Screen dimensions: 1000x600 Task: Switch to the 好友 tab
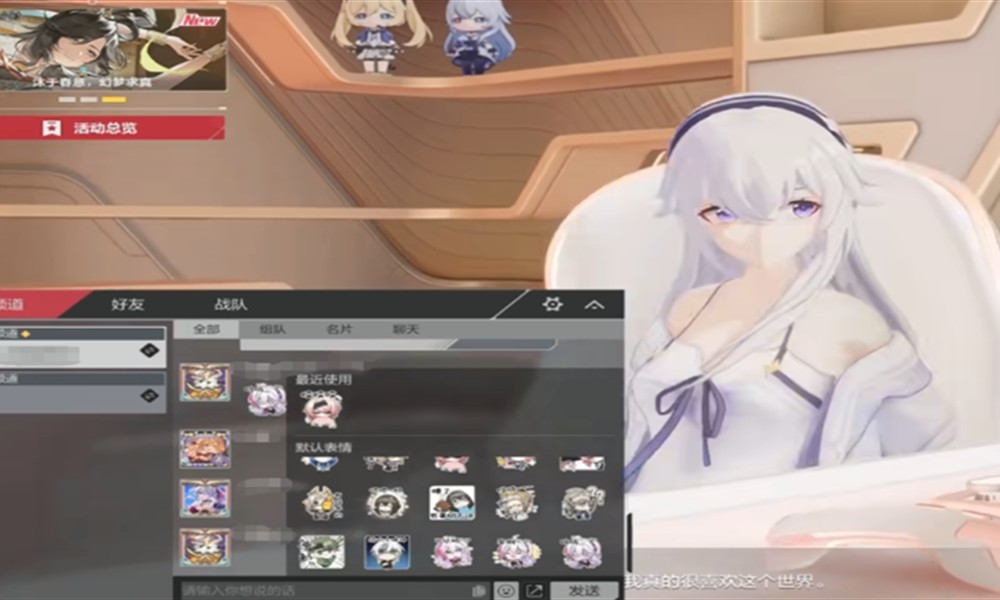127,304
